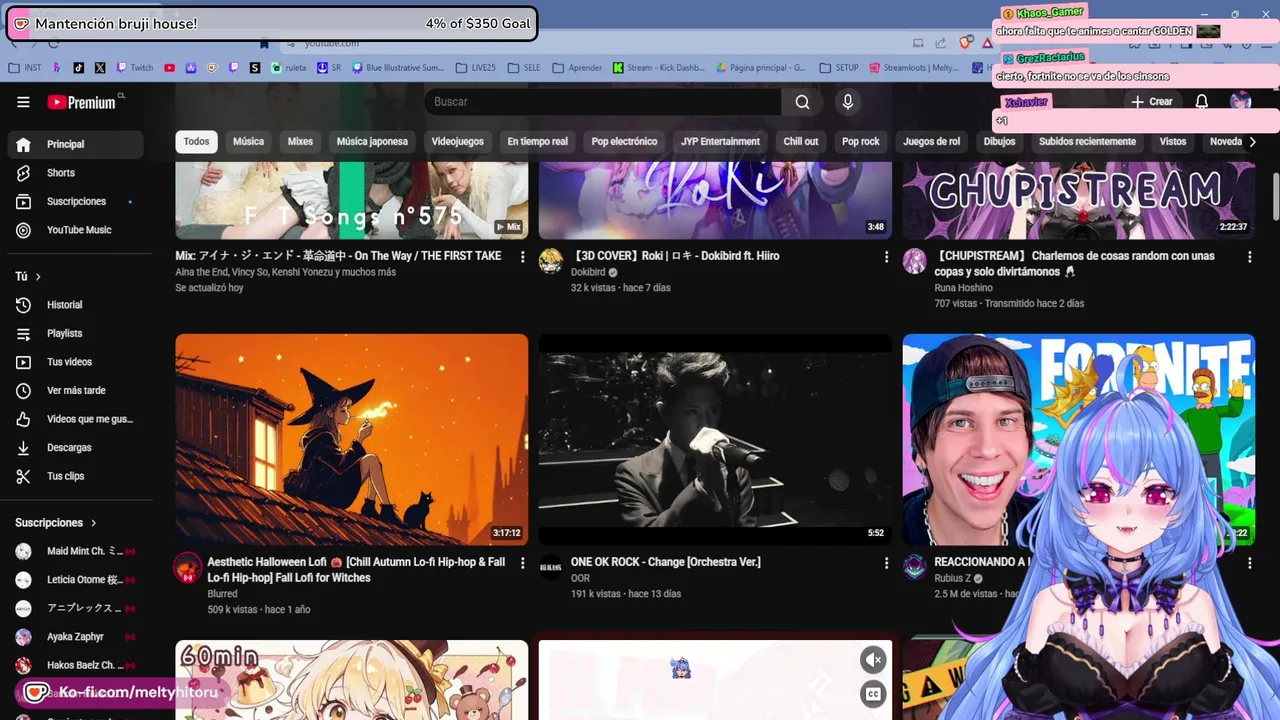Open options menu for CHUPISTREAM video
Image resolution: width=1280 pixels, height=720 pixels.
coord(1249,257)
